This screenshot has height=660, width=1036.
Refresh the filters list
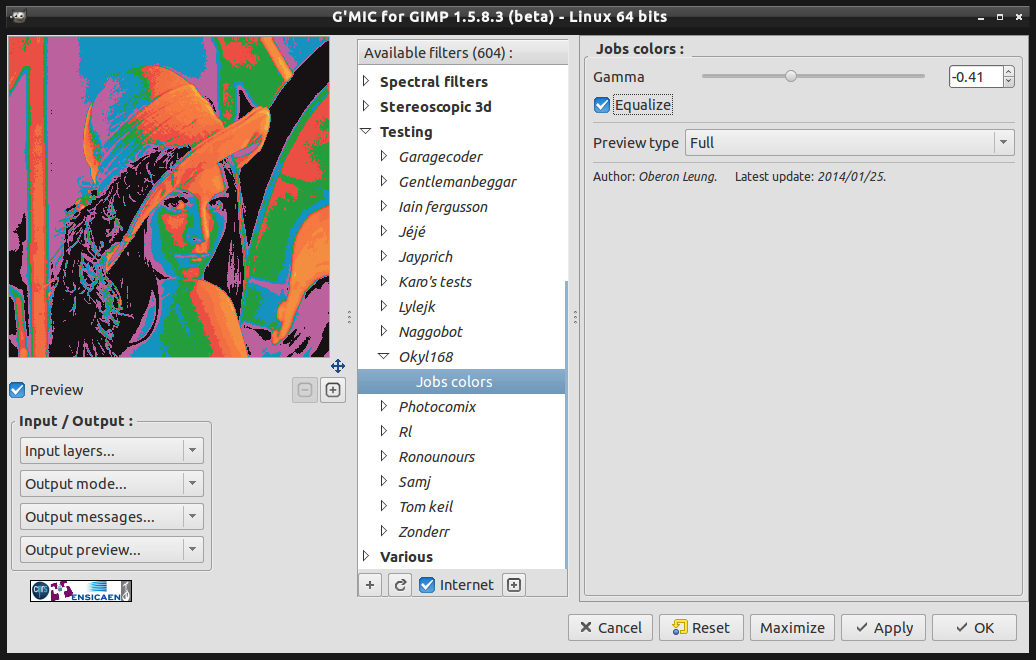[x=400, y=585]
